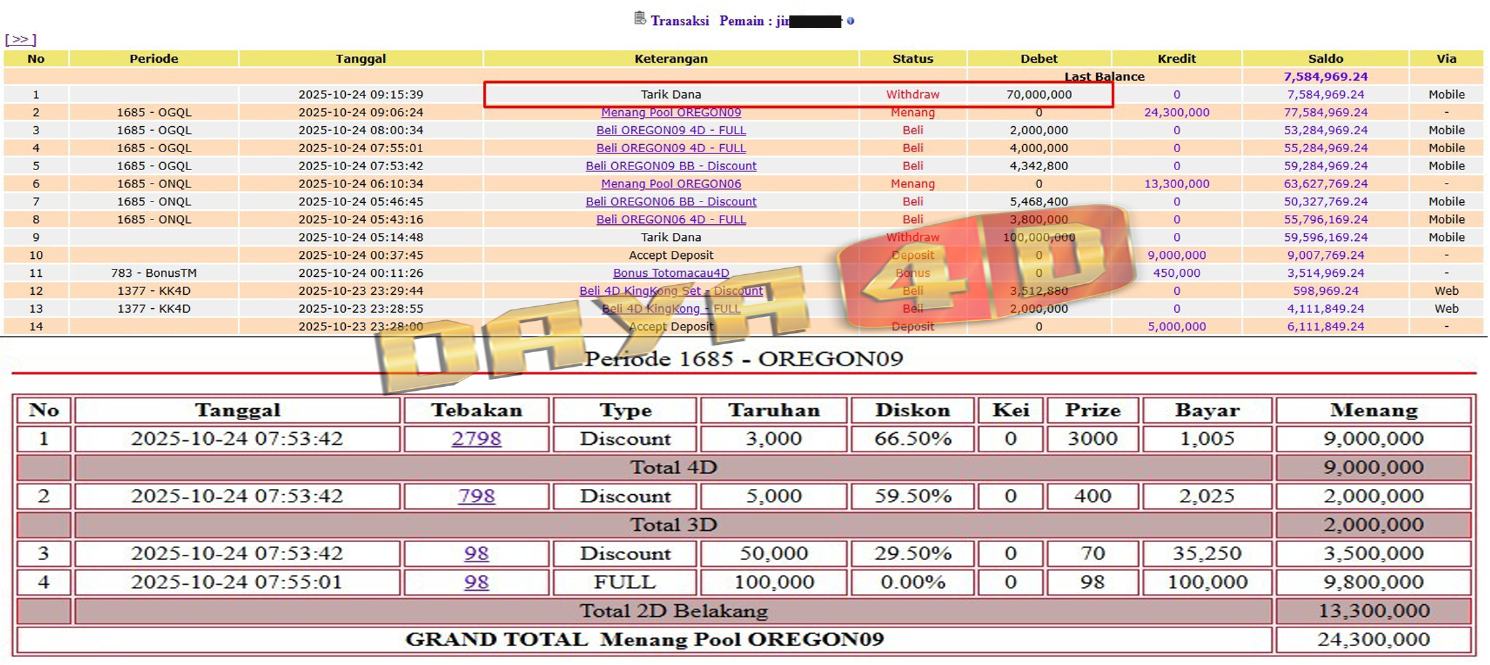Open Menang Pool OREGON06 link
1490x665 pixels.
coord(671,184)
